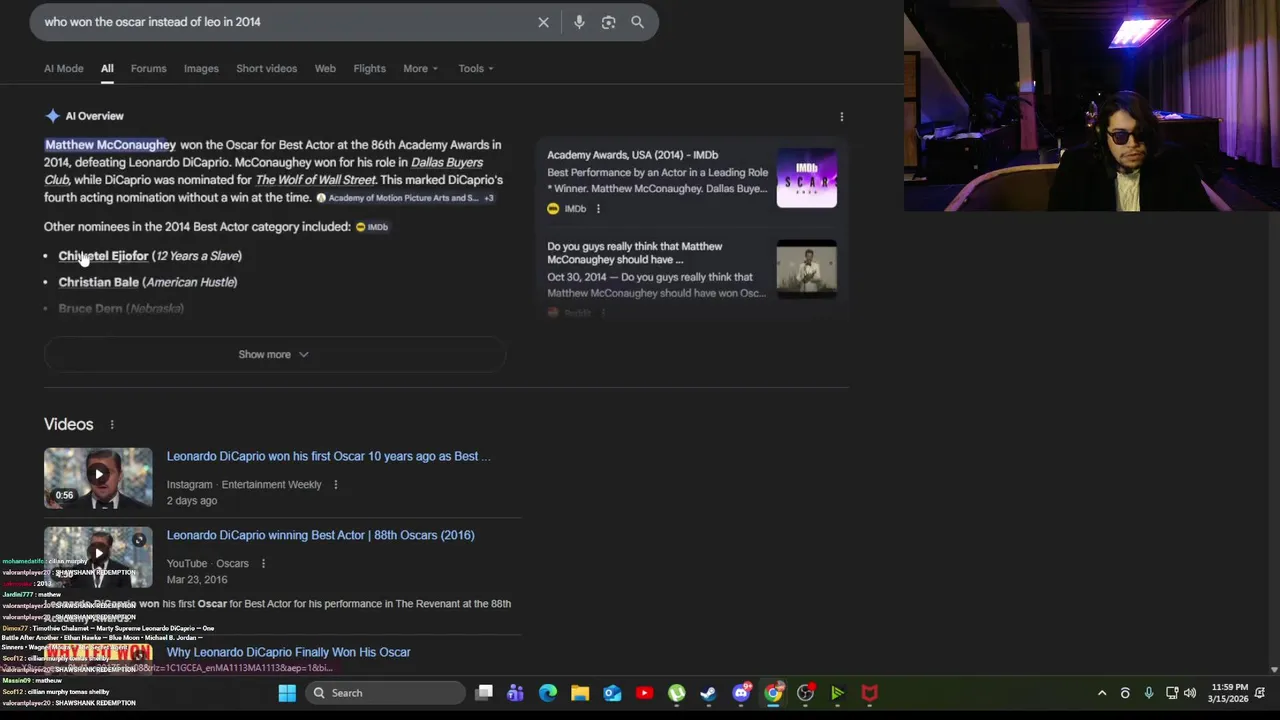Submit the query with the magnifier icon

click(x=637, y=22)
